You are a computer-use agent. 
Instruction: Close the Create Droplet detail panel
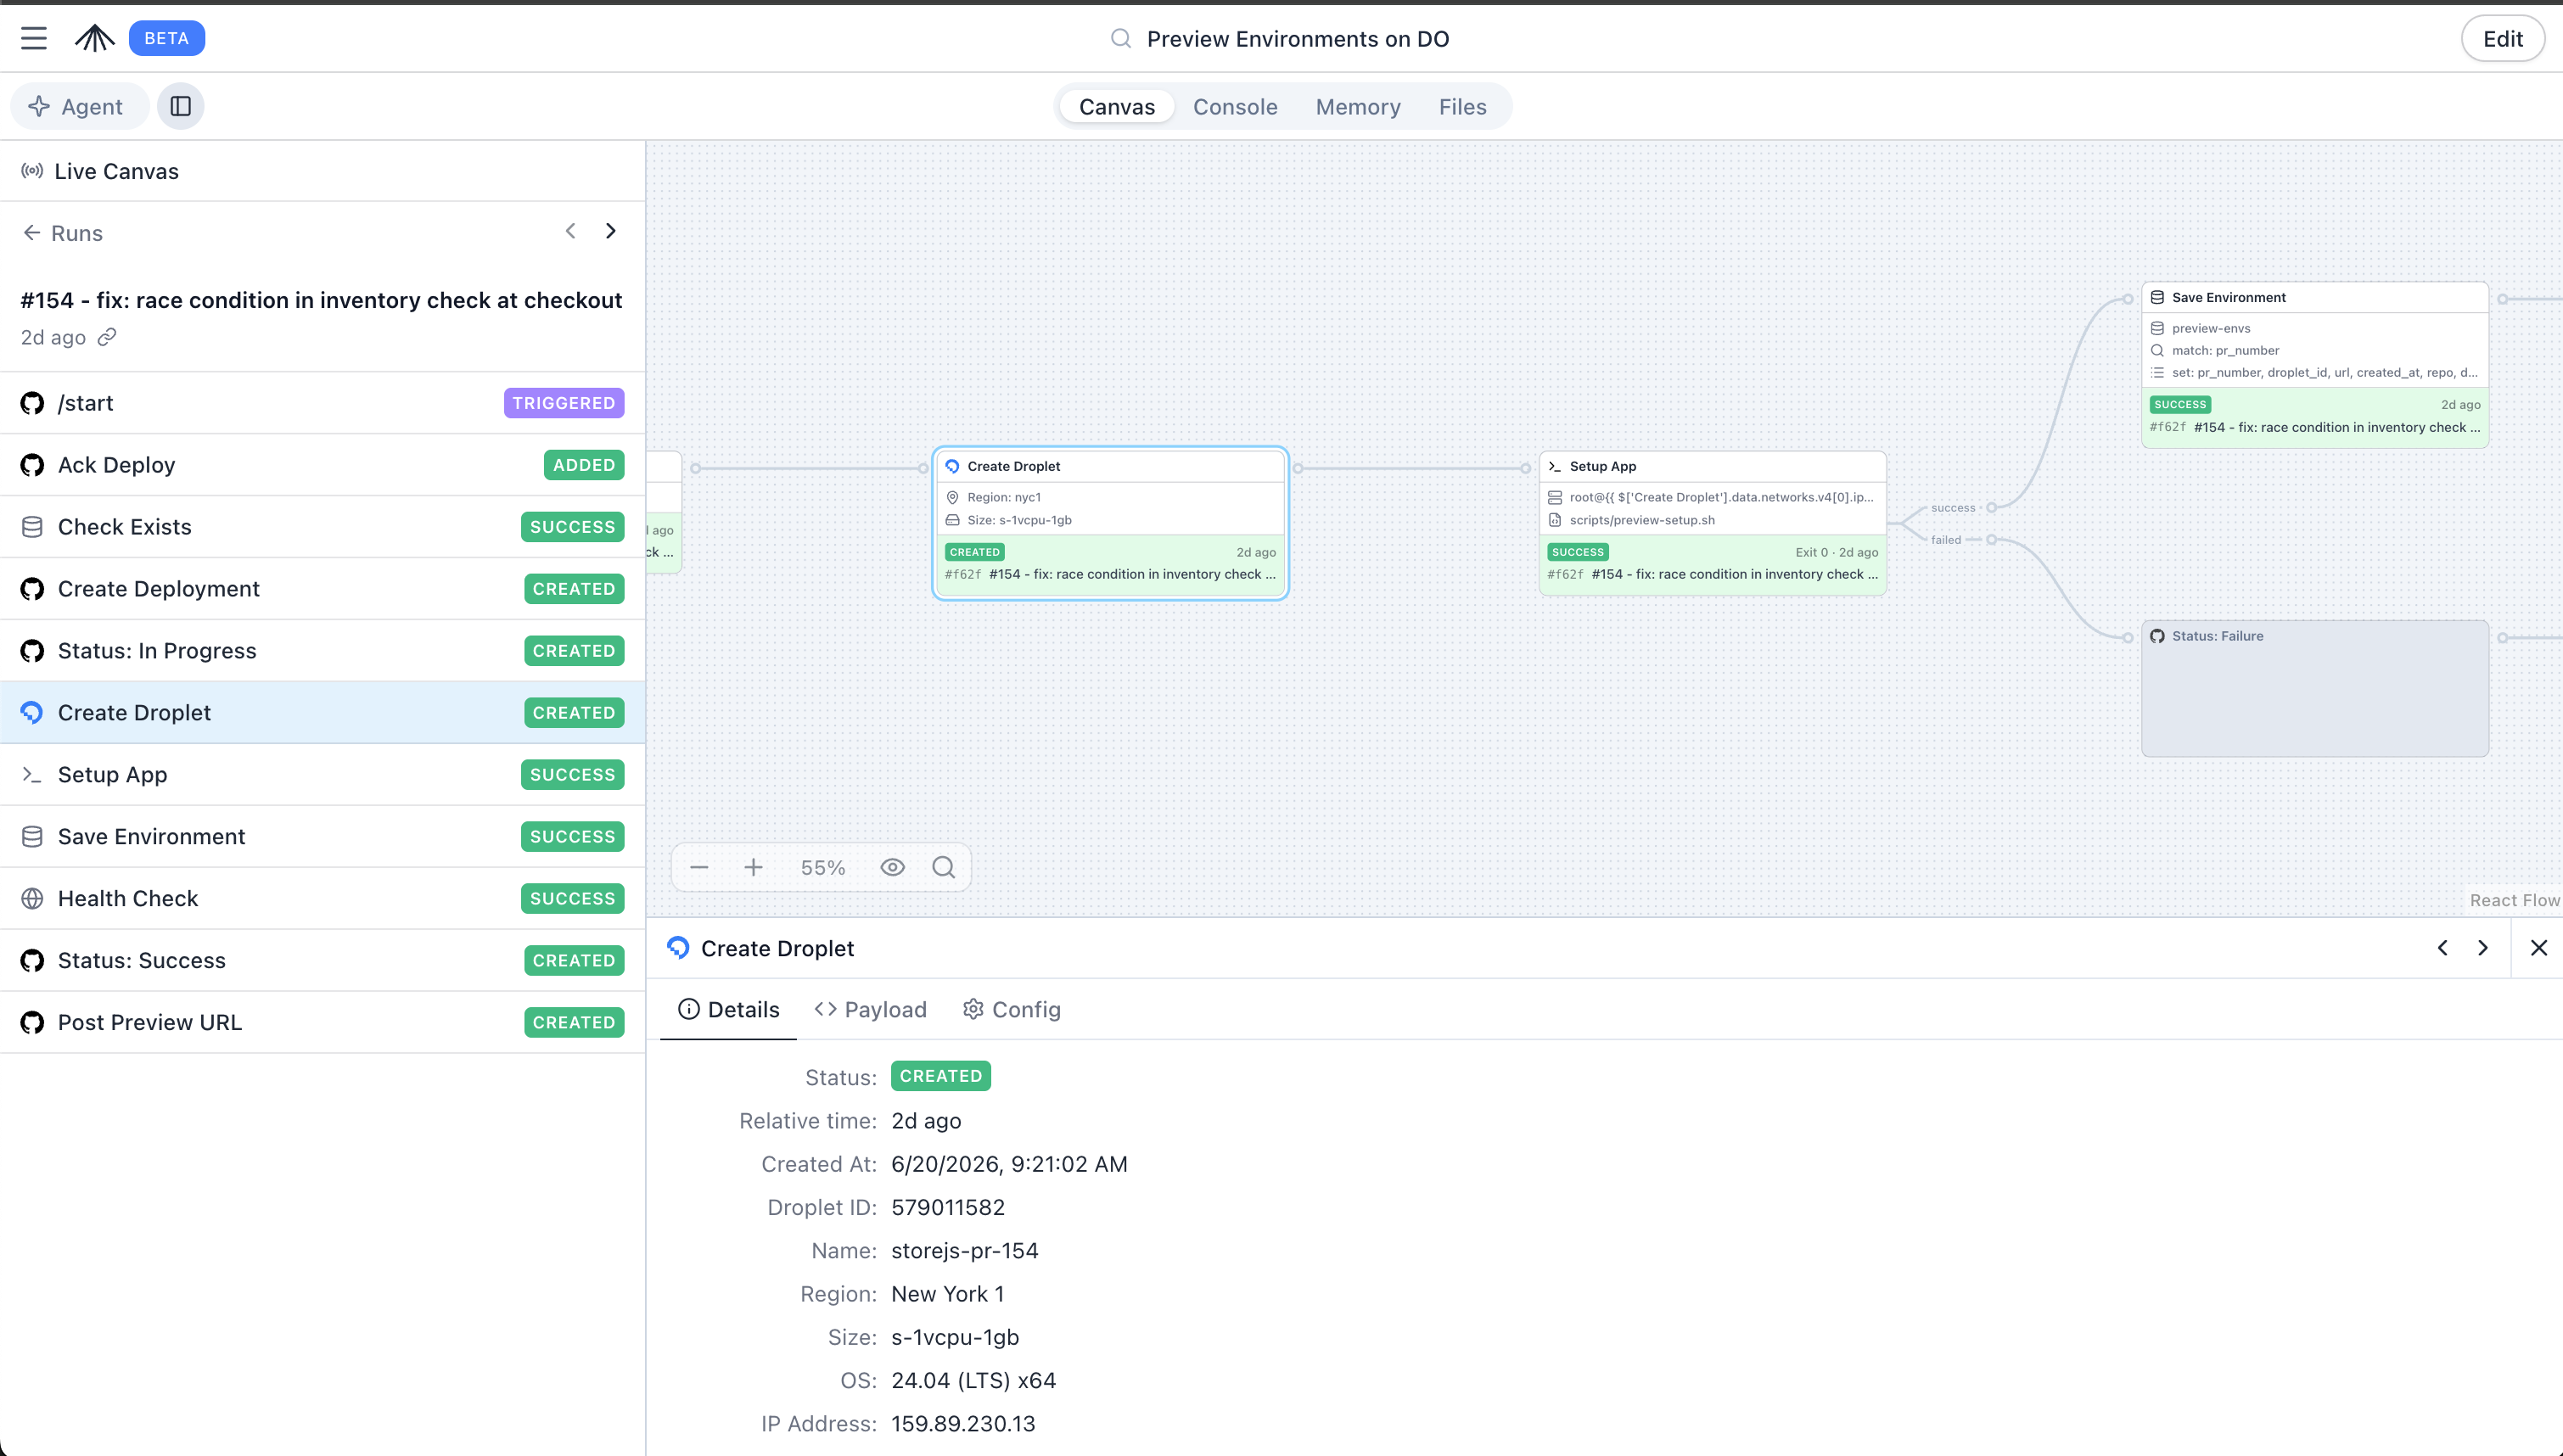click(x=2538, y=948)
